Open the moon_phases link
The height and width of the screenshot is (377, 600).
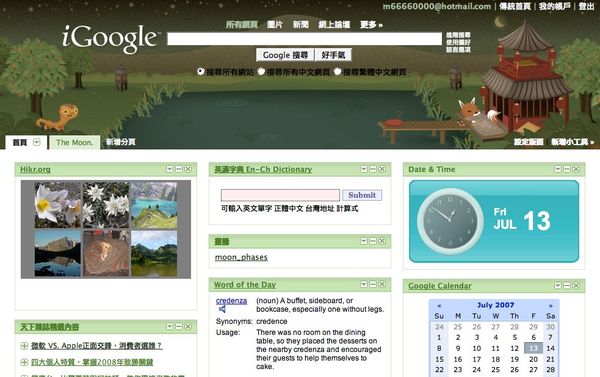pos(241,257)
